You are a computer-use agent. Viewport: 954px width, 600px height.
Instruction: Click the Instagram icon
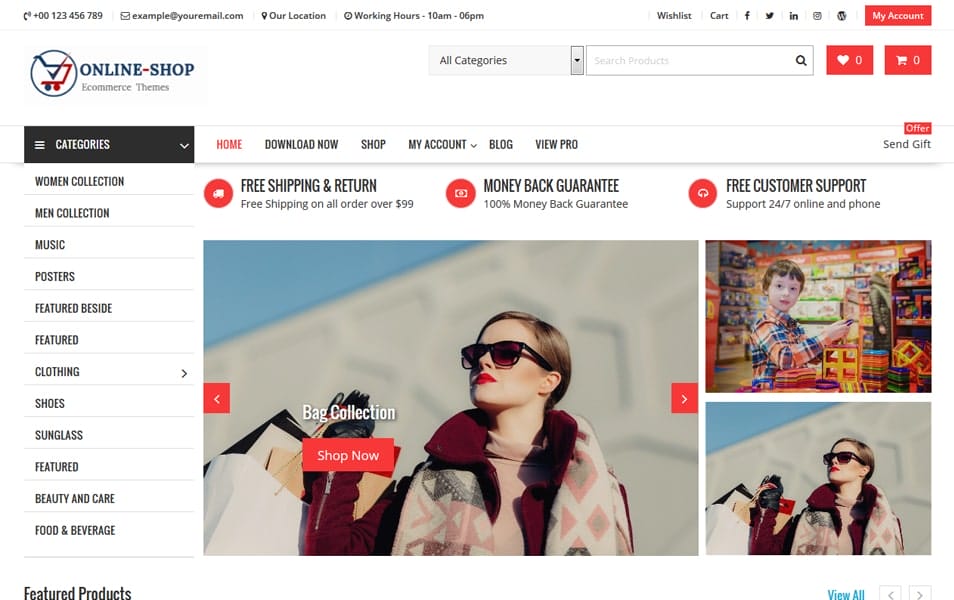[818, 15]
